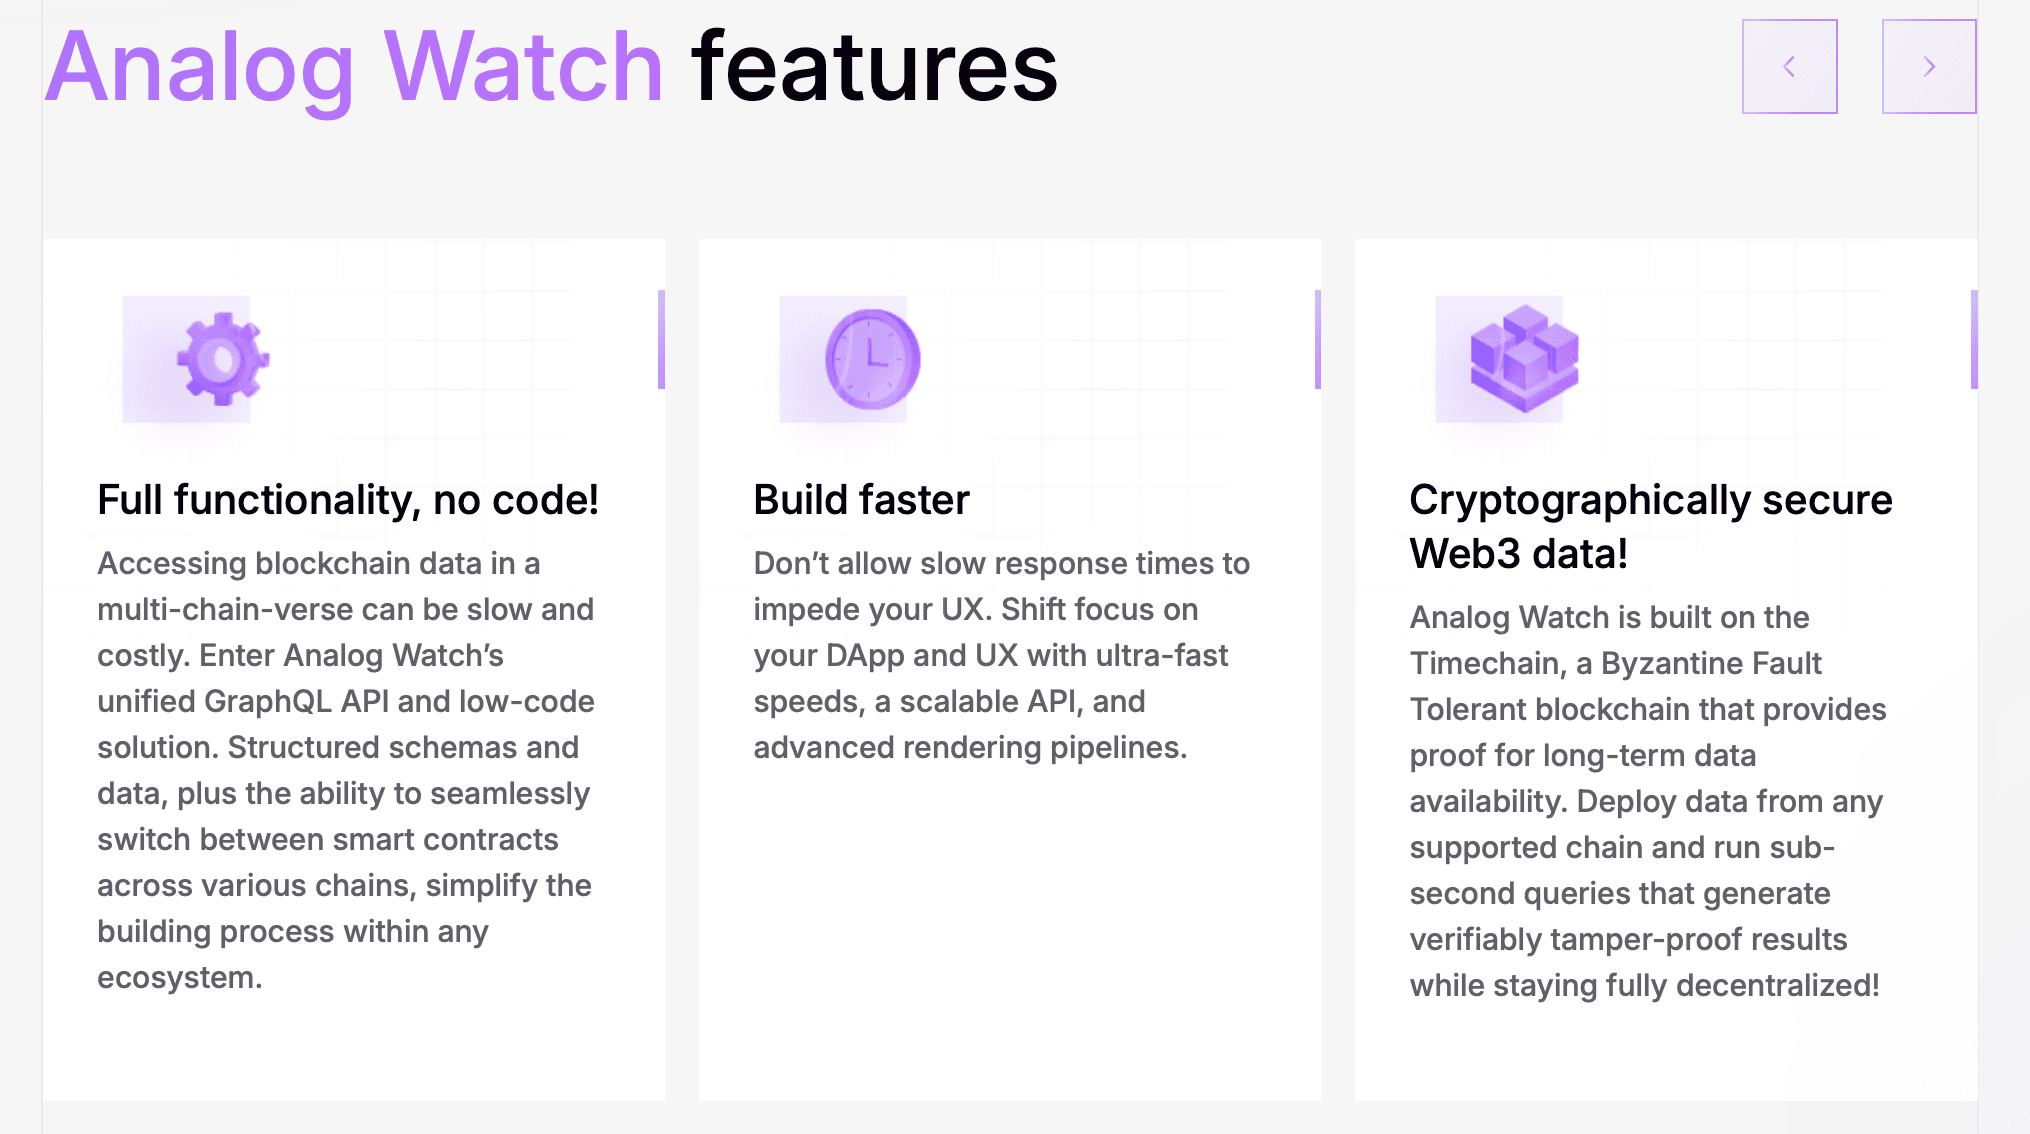The height and width of the screenshot is (1134, 2030).
Task: Click the purple "Analog Watch" title text
Action: [x=354, y=67]
